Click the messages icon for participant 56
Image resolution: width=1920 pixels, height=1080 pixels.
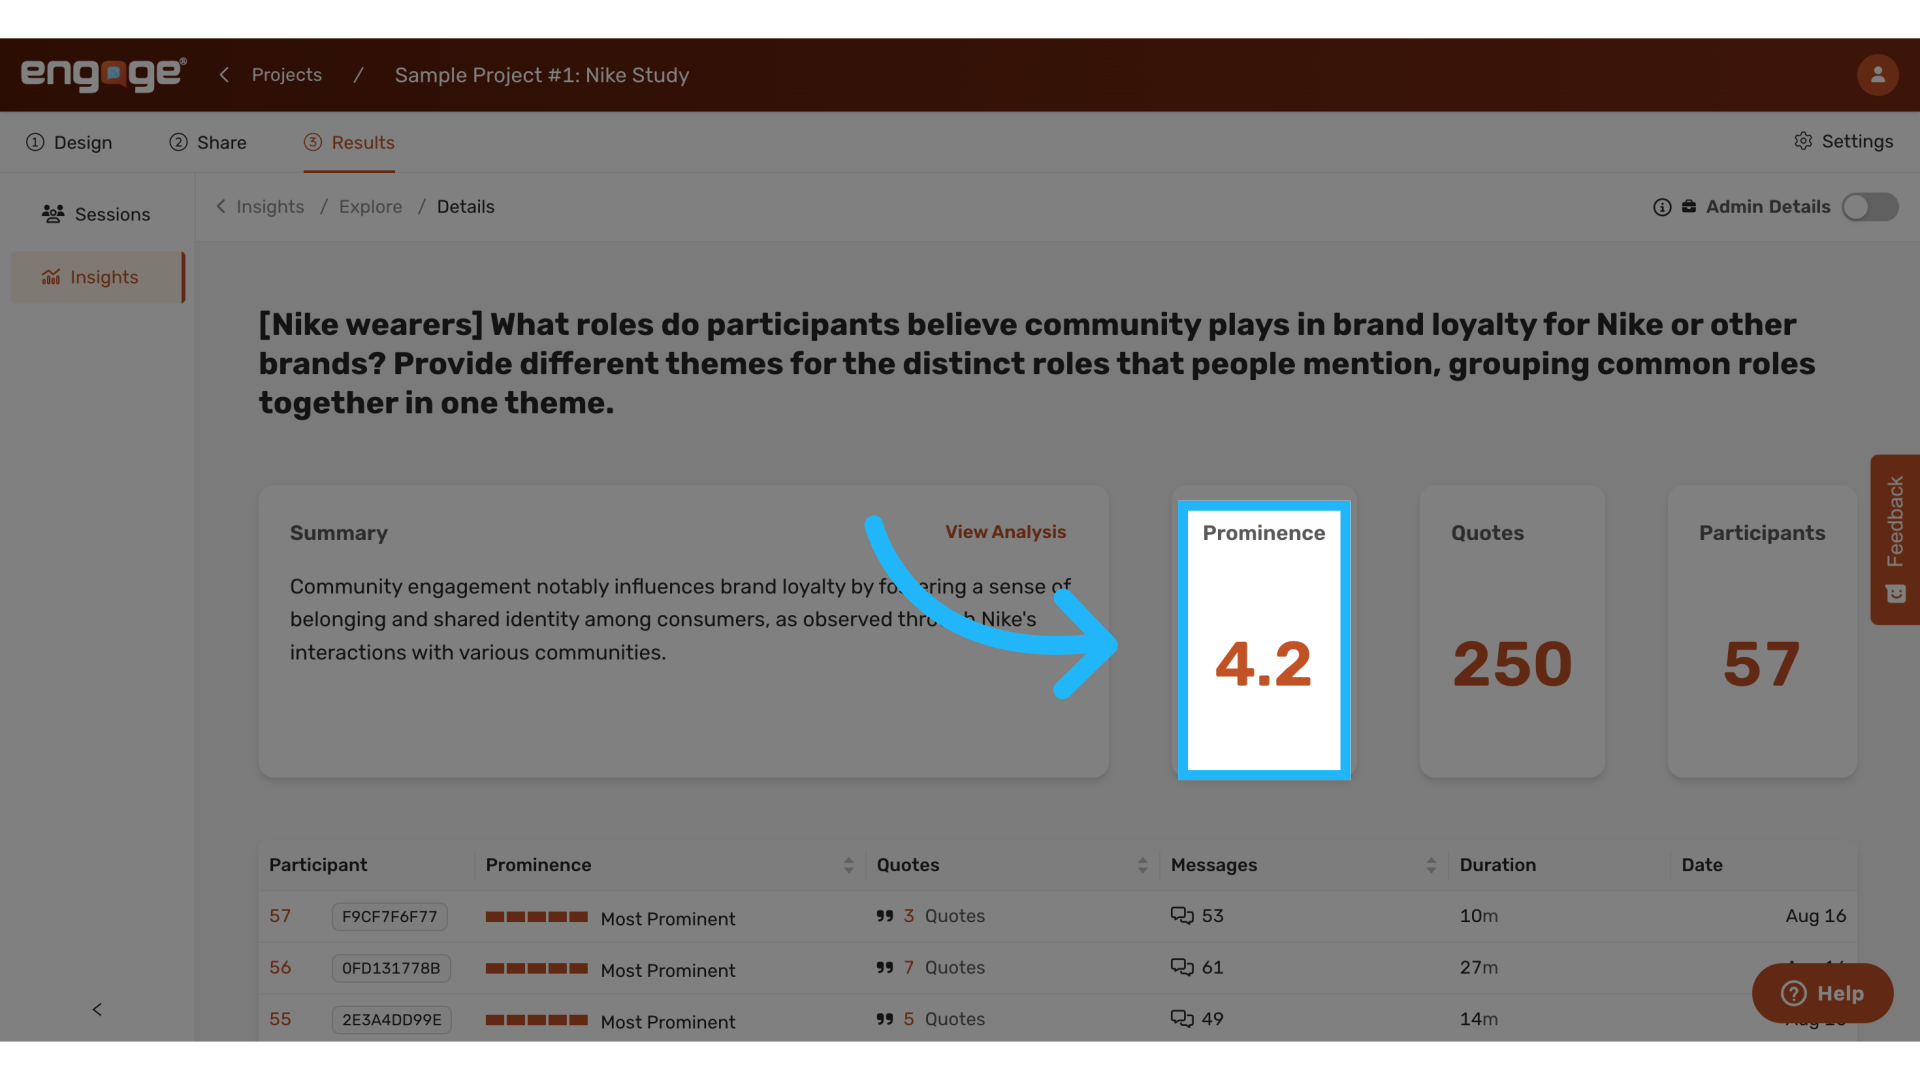[x=1182, y=967]
